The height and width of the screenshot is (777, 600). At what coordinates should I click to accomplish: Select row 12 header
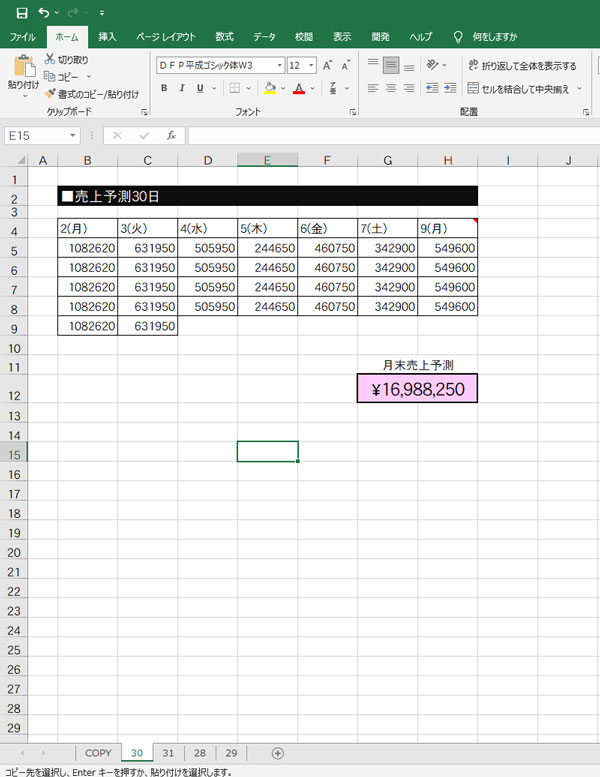coord(14,388)
